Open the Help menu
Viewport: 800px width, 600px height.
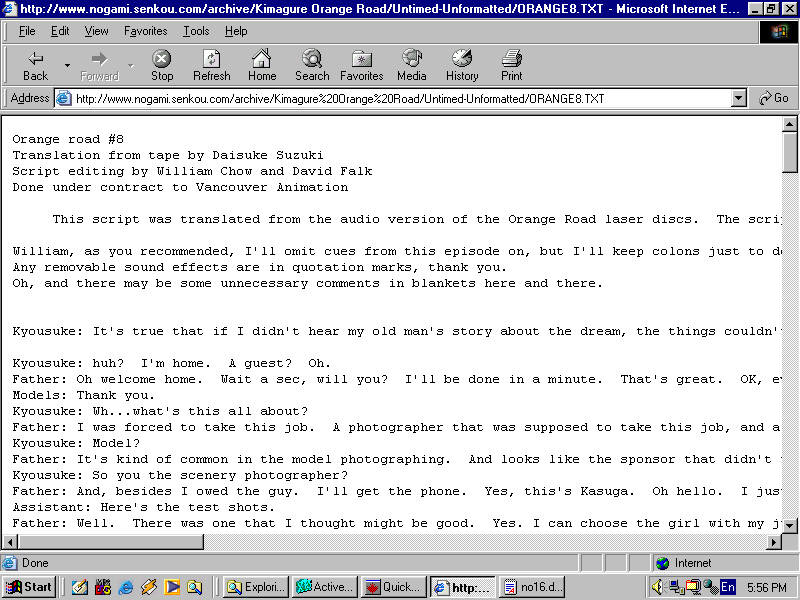(x=236, y=31)
